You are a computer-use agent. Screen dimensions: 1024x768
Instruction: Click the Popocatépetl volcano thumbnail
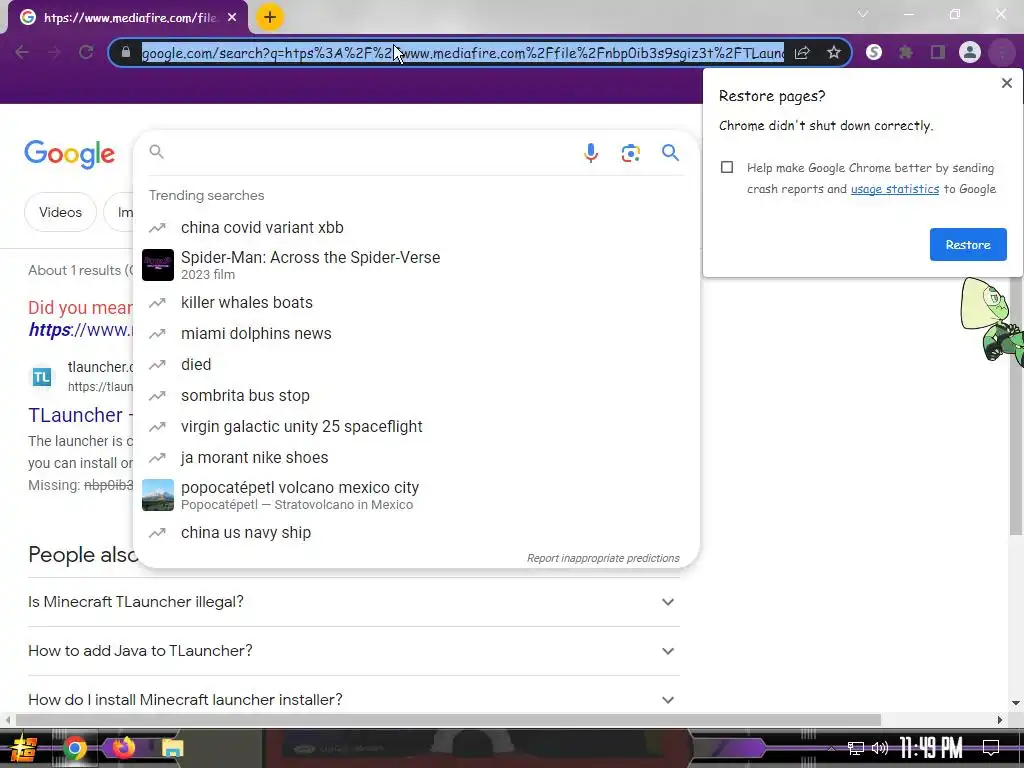(158, 495)
